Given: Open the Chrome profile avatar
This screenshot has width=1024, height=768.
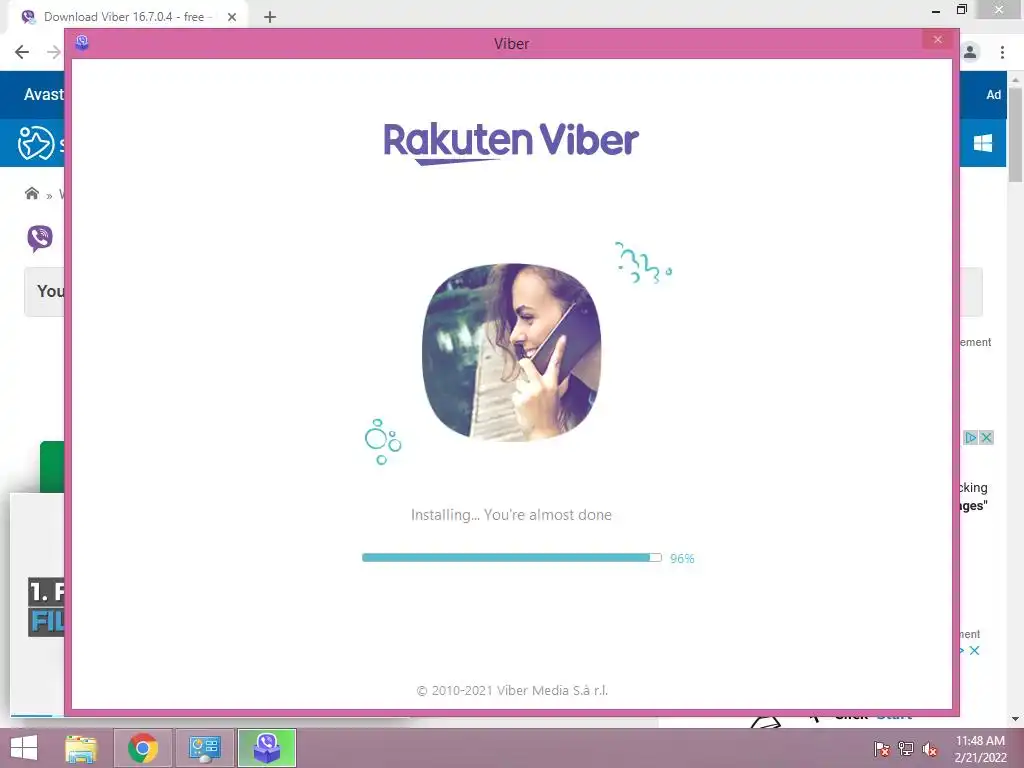Looking at the screenshot, I should click(x=970, y=52).
